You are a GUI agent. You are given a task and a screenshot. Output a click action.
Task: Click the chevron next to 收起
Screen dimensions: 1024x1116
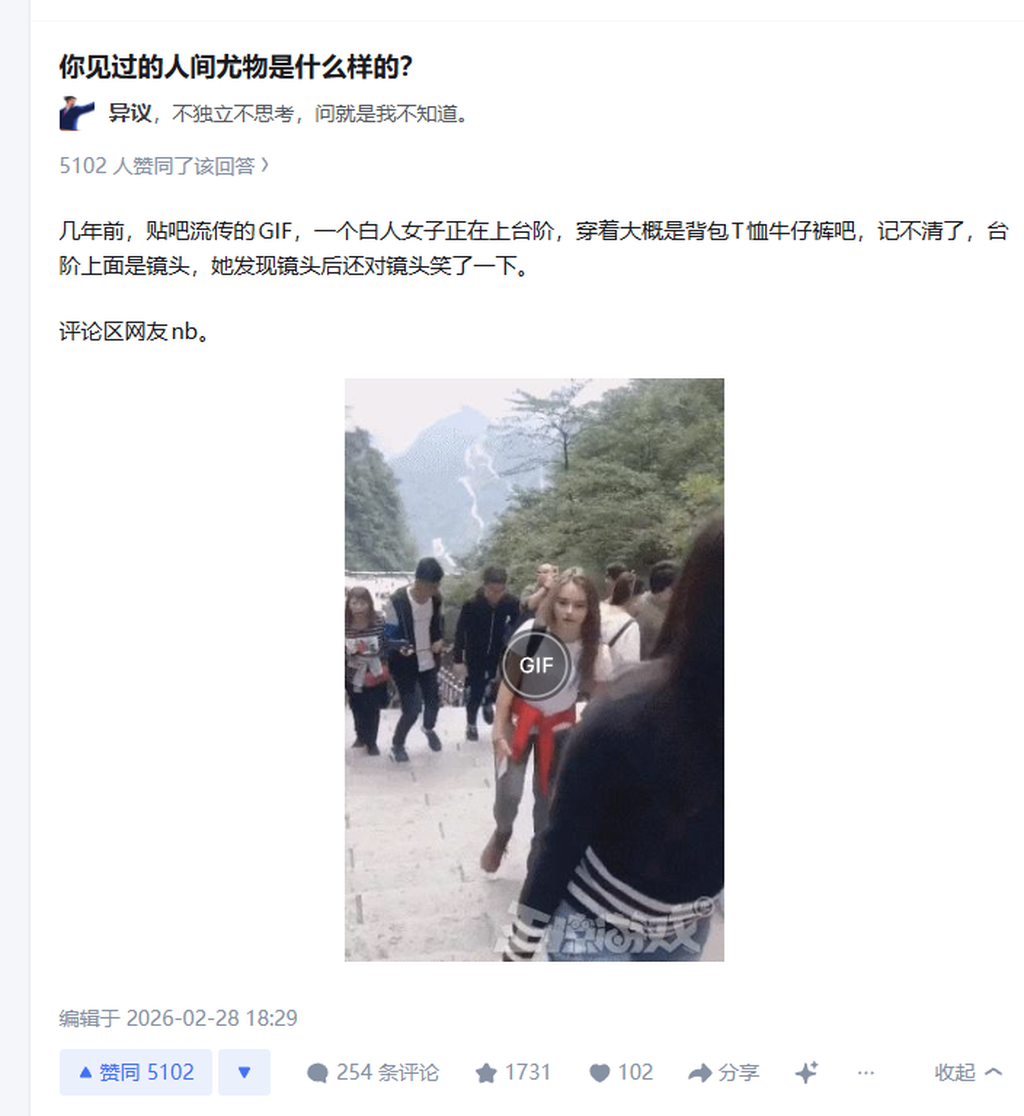click(994, 1072)
